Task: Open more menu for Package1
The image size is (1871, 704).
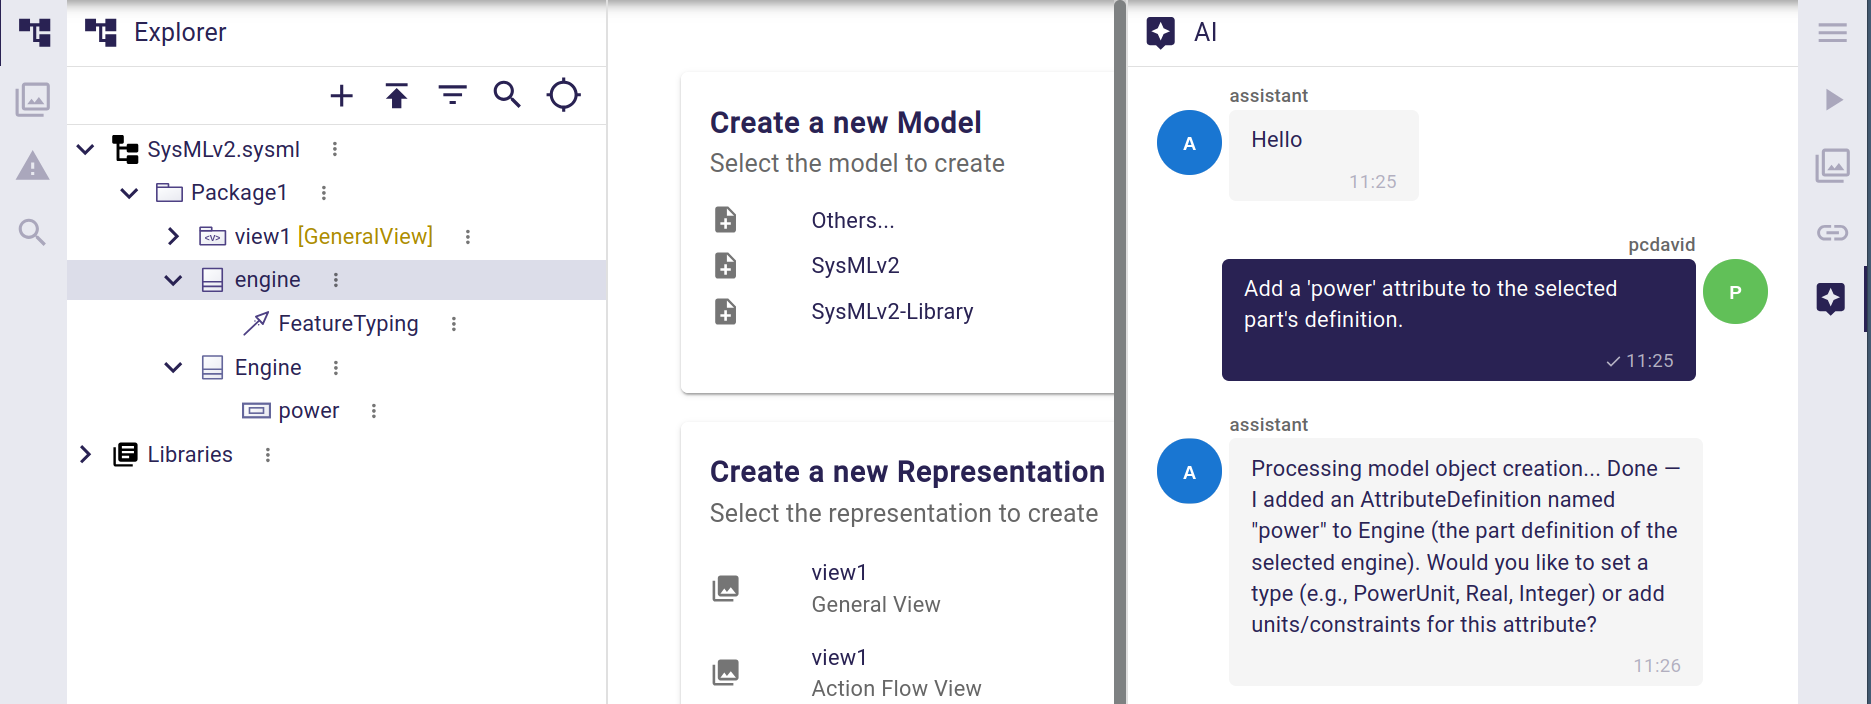Action: [x=323, y=193]
